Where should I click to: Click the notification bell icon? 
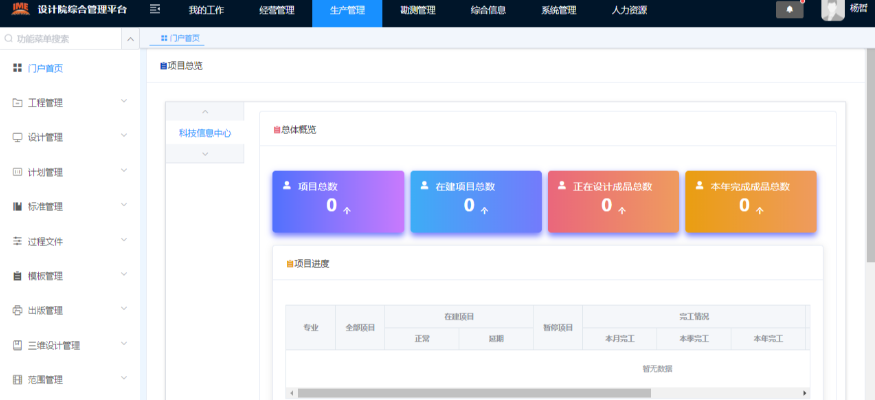(789, 10)
